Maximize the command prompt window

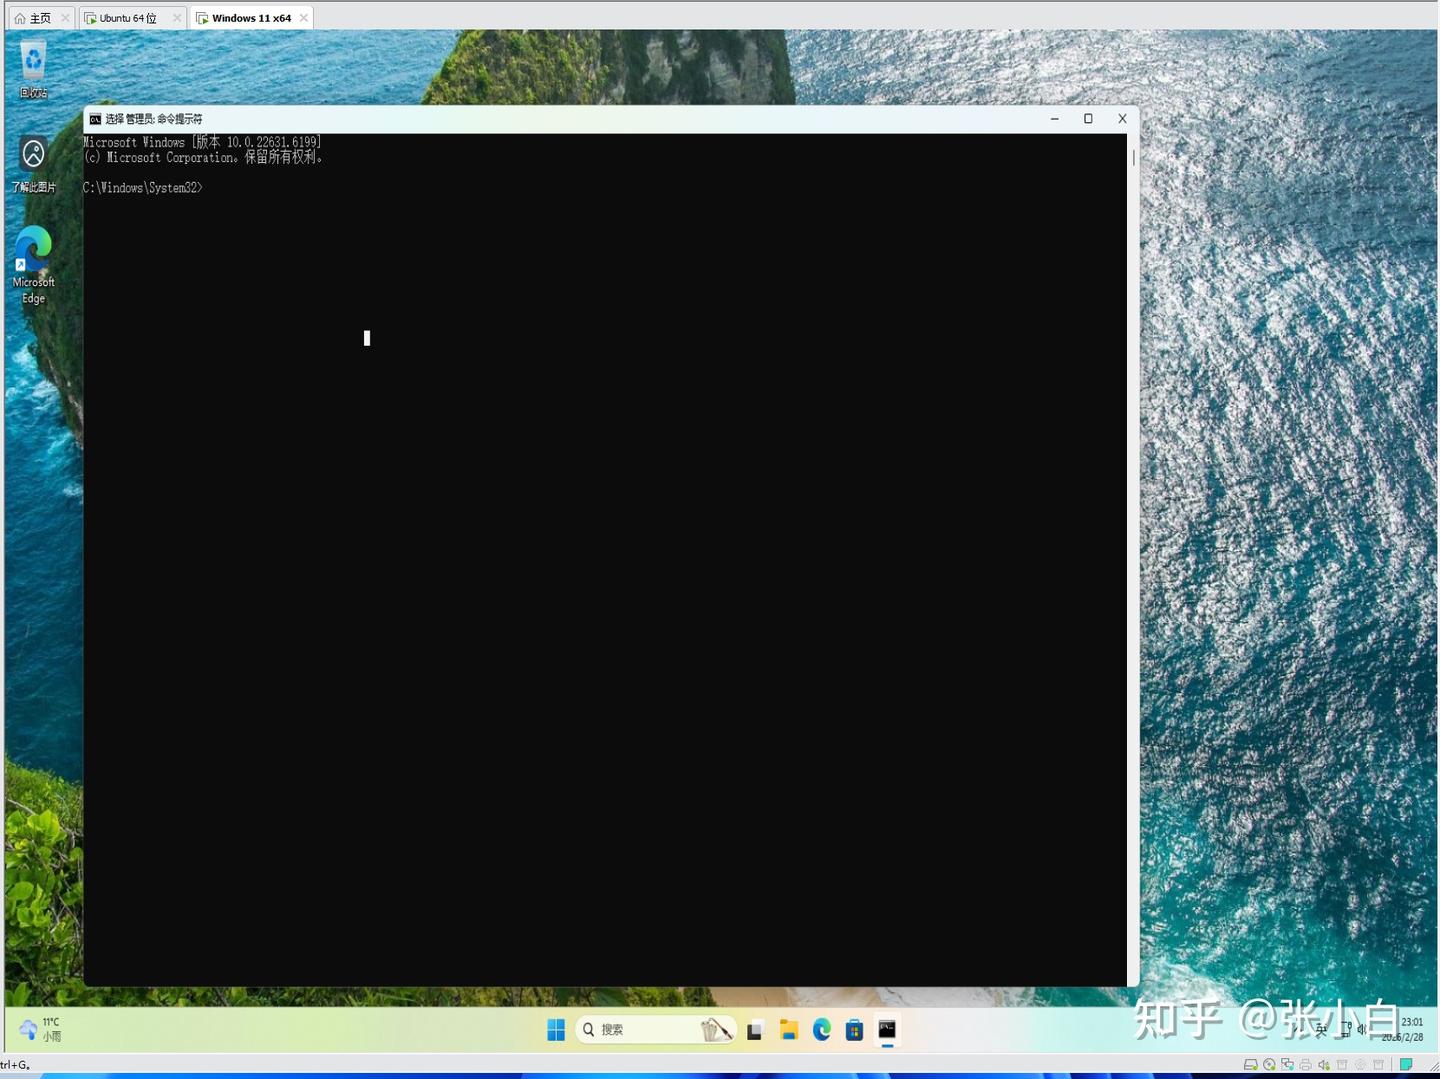pyautogui.click(x=1088, y=119)
